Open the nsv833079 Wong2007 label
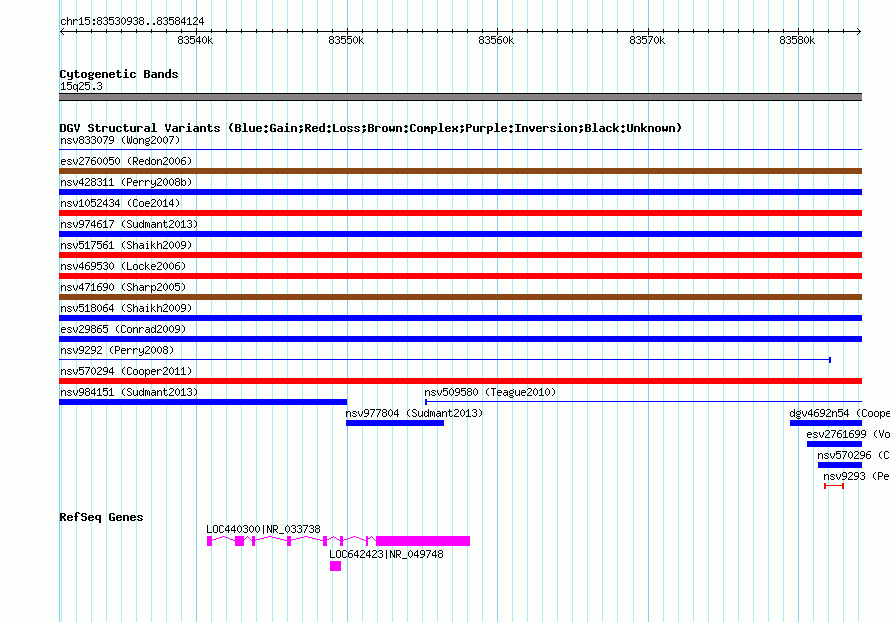This screenshot has height=622, width=890. point(120,140)
